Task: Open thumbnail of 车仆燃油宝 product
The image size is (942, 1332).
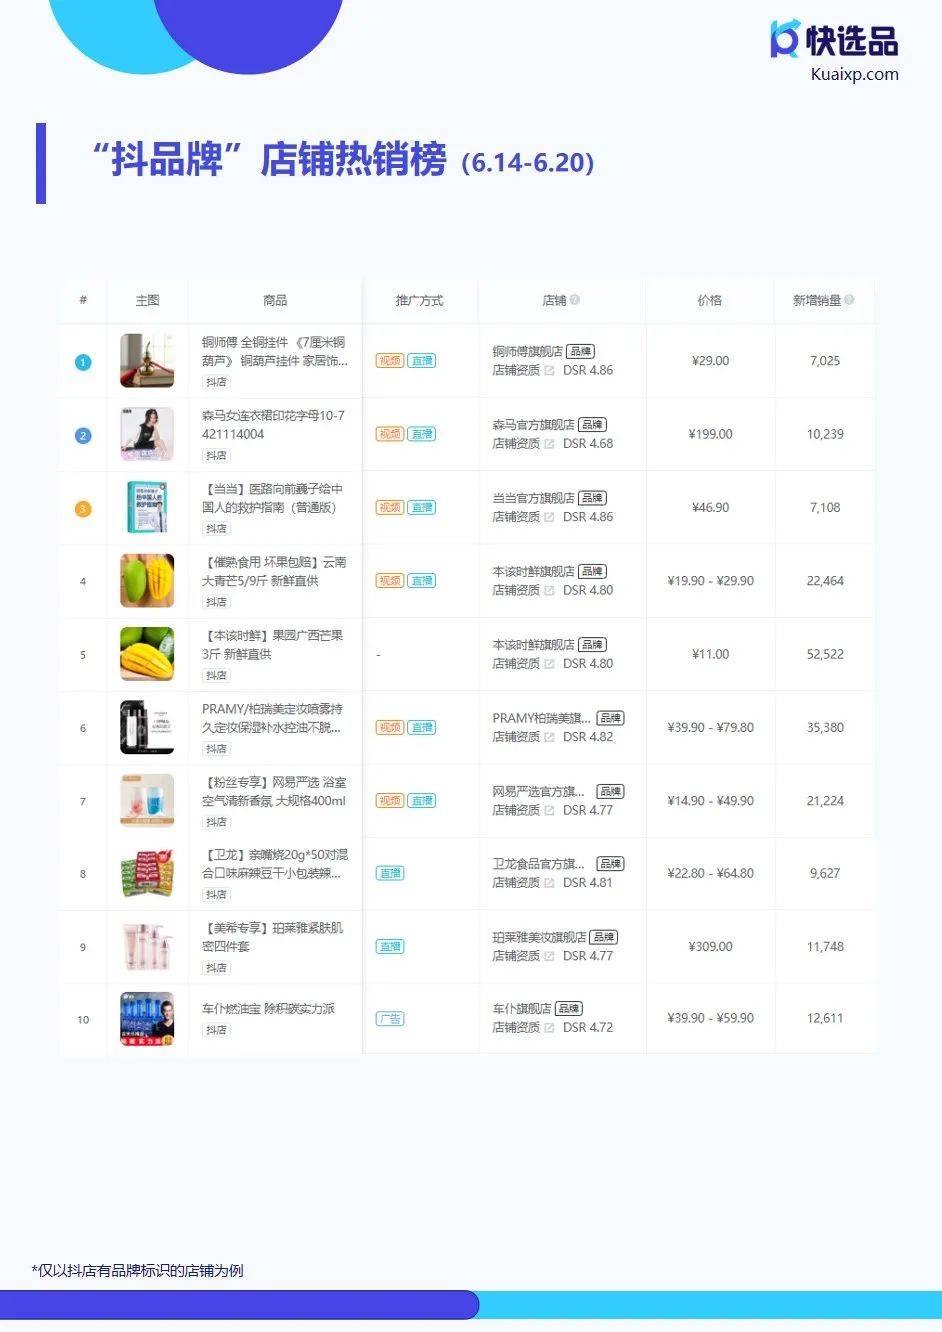Action: (x=147, y=1019)
